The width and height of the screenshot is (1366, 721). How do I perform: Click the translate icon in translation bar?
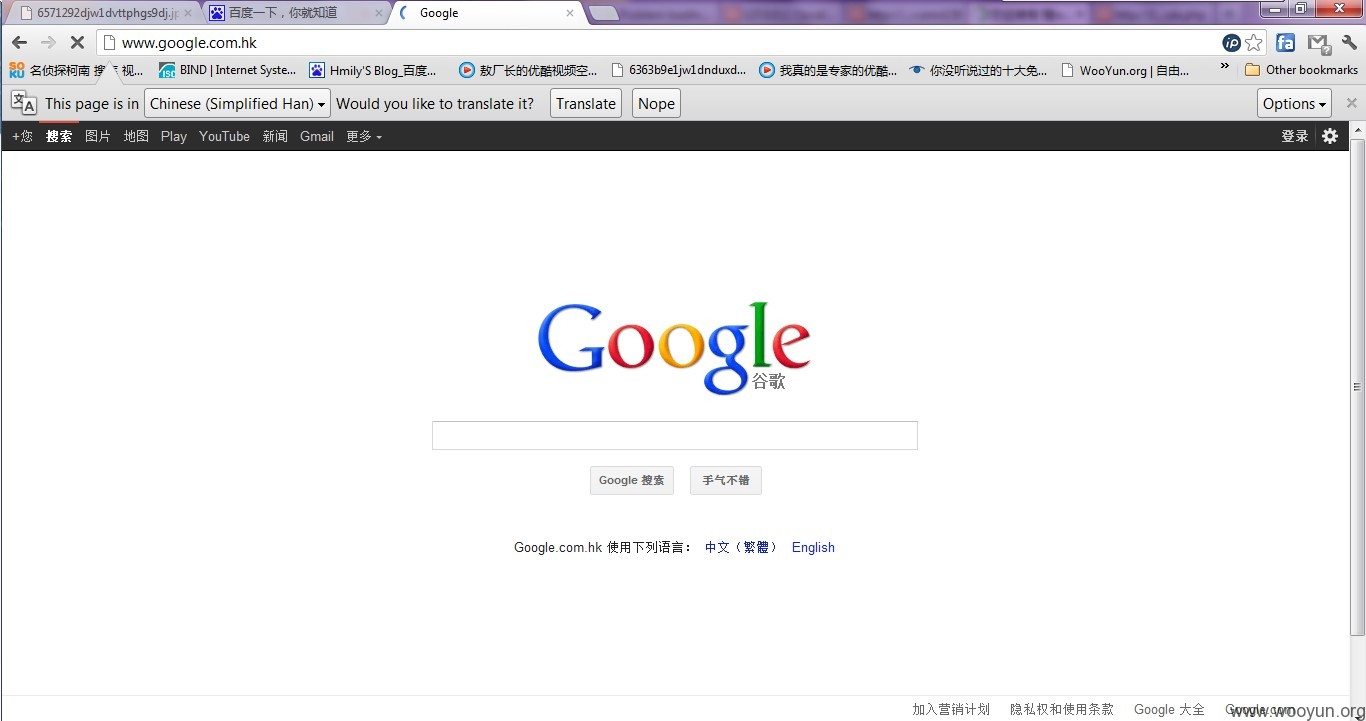tap(23, 103)
